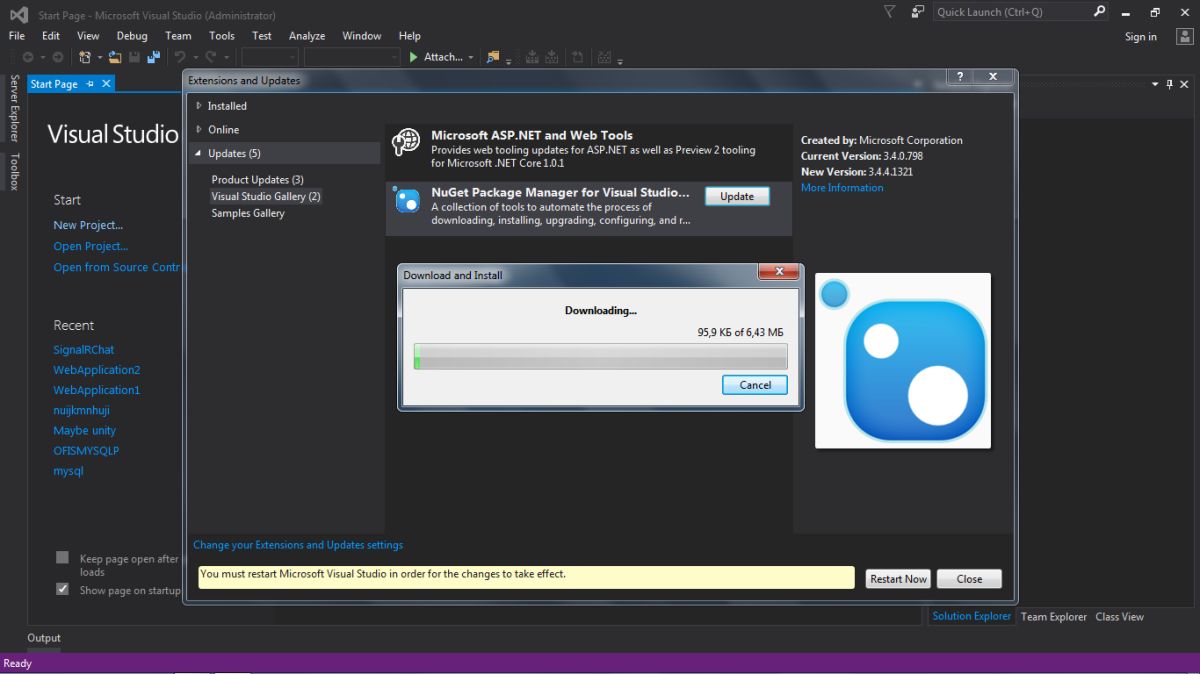Click the Visual Studio logo in title bar

(x=19, y=14)
